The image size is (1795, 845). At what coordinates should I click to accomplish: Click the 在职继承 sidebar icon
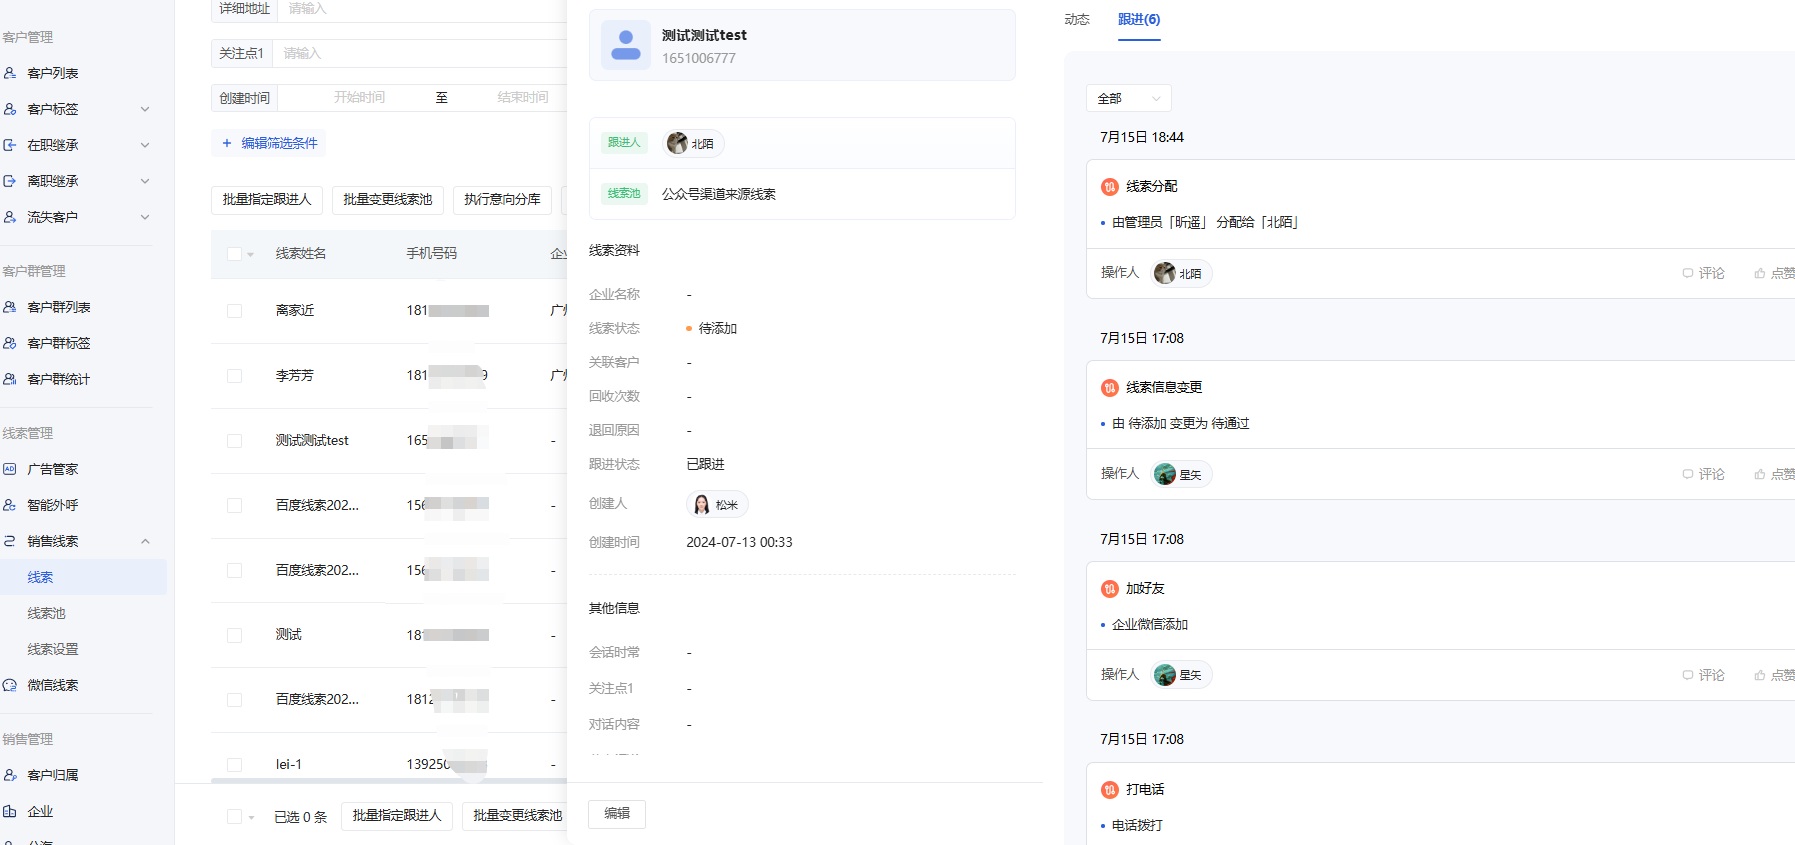click(x=10, y=145)
